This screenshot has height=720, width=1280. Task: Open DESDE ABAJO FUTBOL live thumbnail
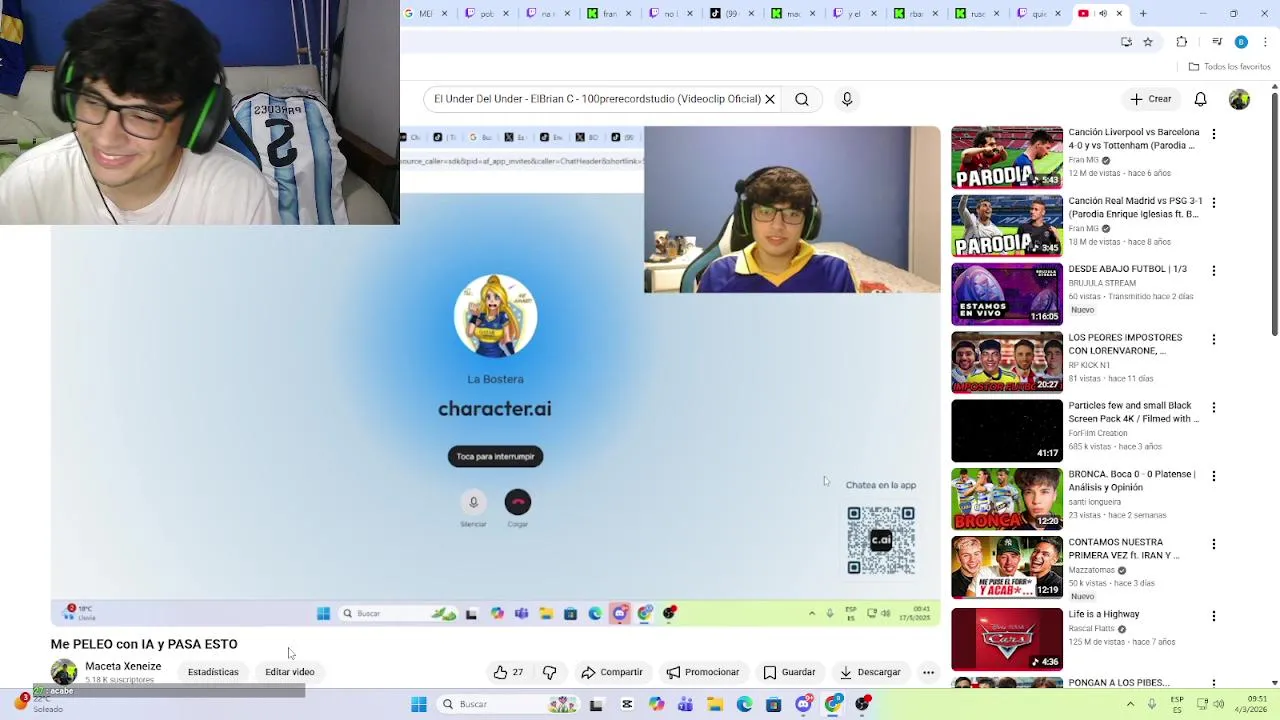pyautogui.click(x=1007, y=294)
